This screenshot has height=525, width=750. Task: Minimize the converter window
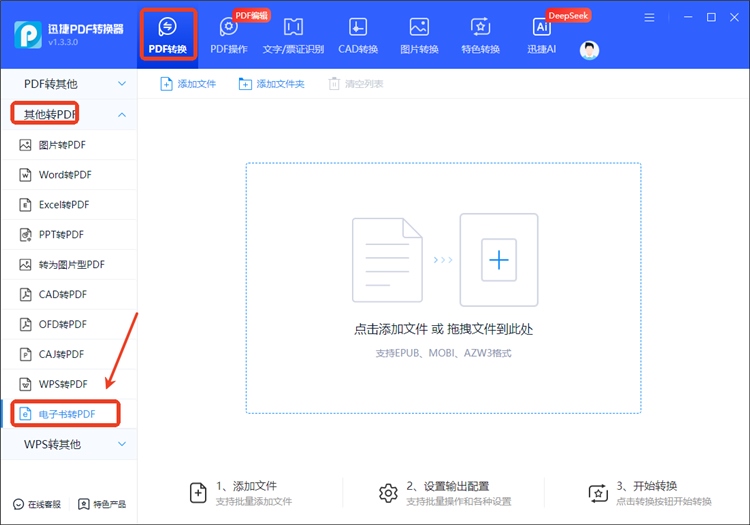pyautogui.click(x=688, y=17)
